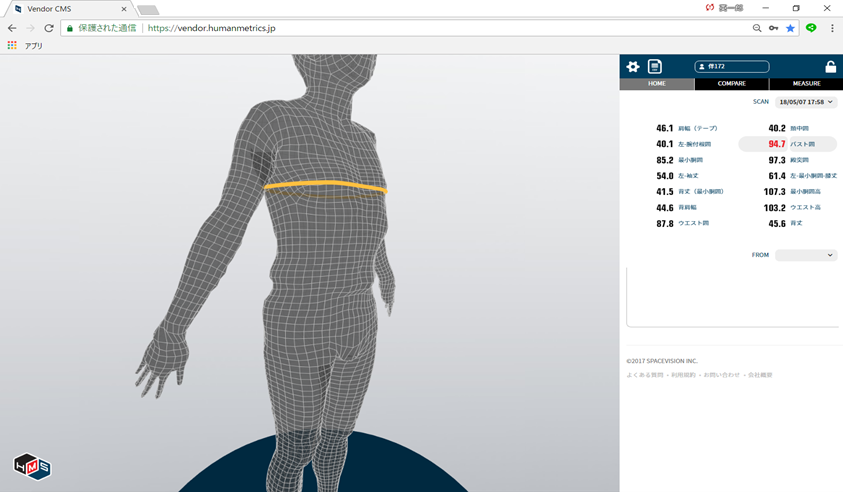The image size is (843, 492).
Task: Select the highlighted 94.7 バスト囲 measurement
Action: 788,144
